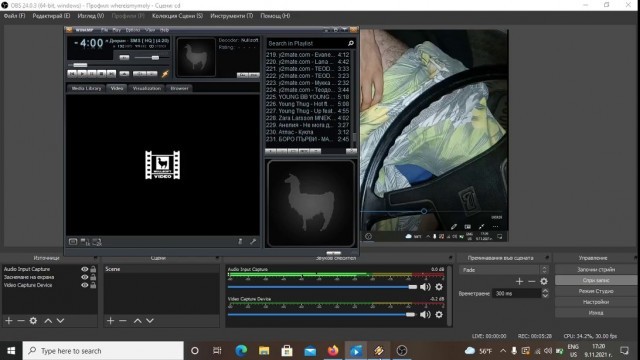Open Video Capture Device mixer settings gear

coord(439,314)
